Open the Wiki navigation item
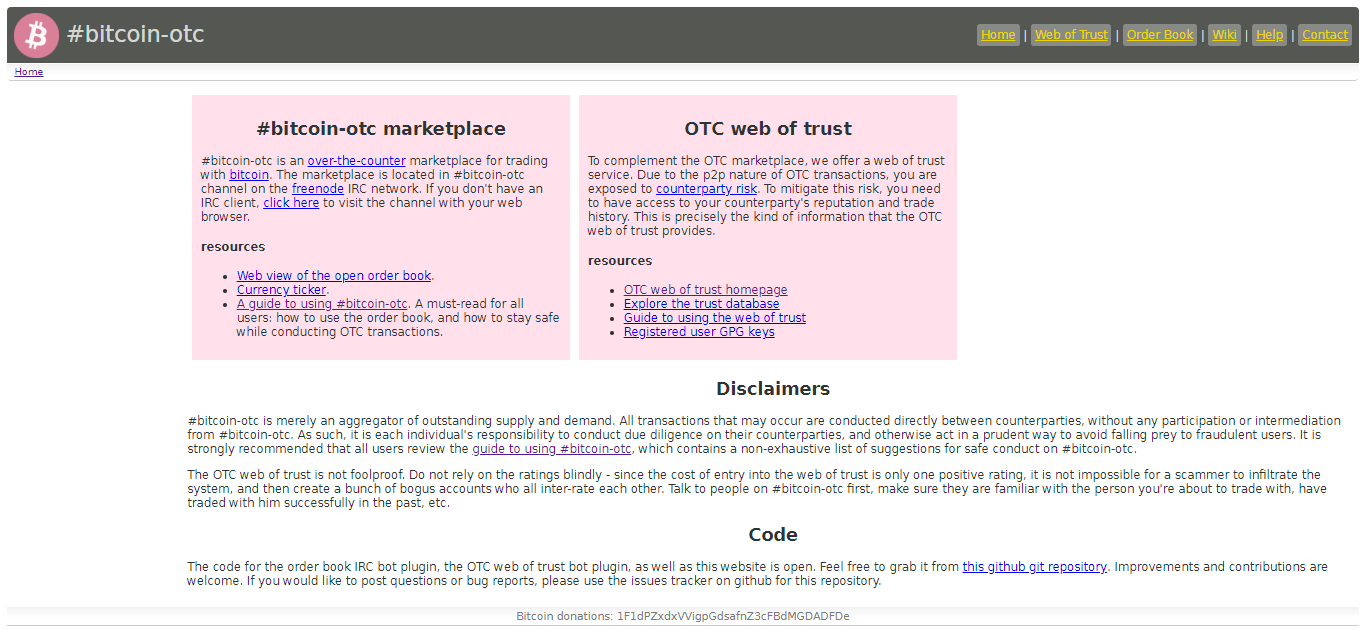 (1224, 35)
